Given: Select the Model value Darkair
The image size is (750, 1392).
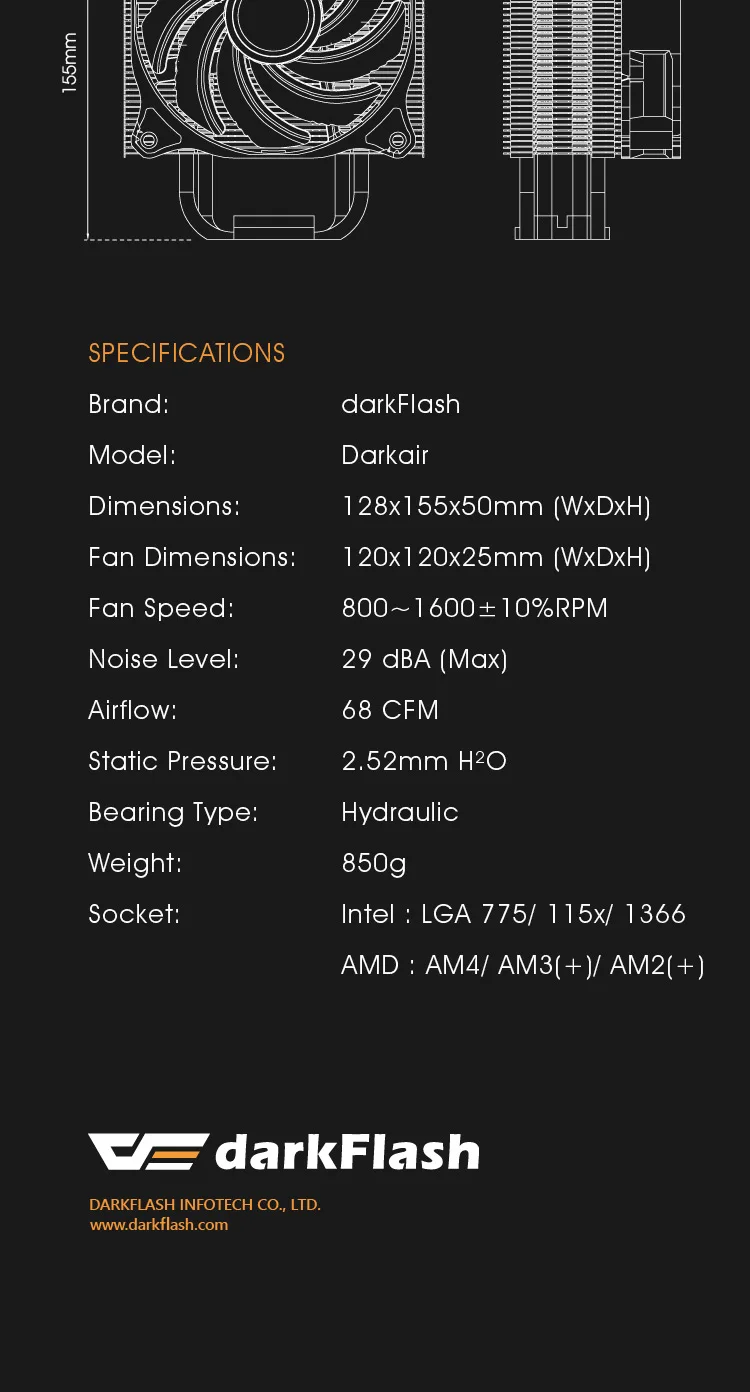Looking at the screenshot, I should coord(385,455).
